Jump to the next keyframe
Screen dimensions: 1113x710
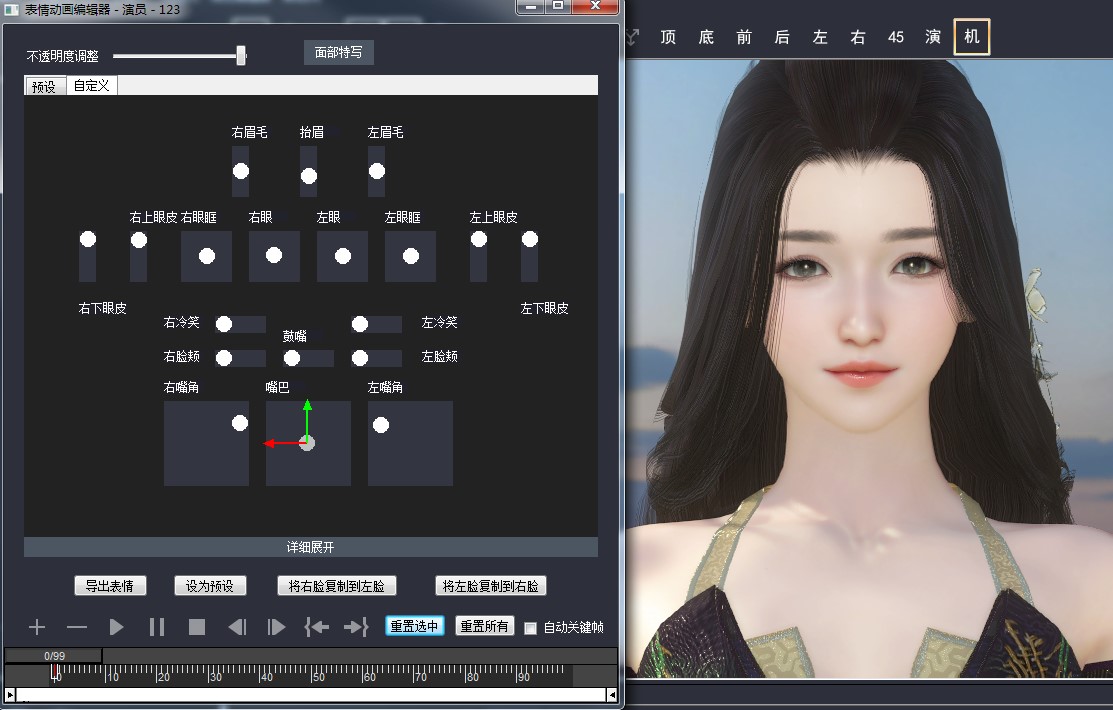click(x=356, y=627)
